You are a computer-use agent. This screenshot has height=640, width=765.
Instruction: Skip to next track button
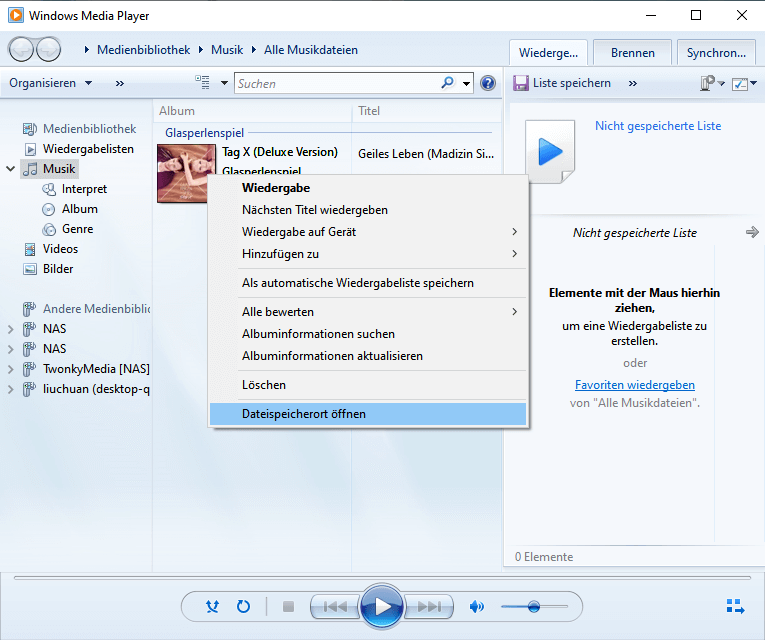[x=429, y=606]
